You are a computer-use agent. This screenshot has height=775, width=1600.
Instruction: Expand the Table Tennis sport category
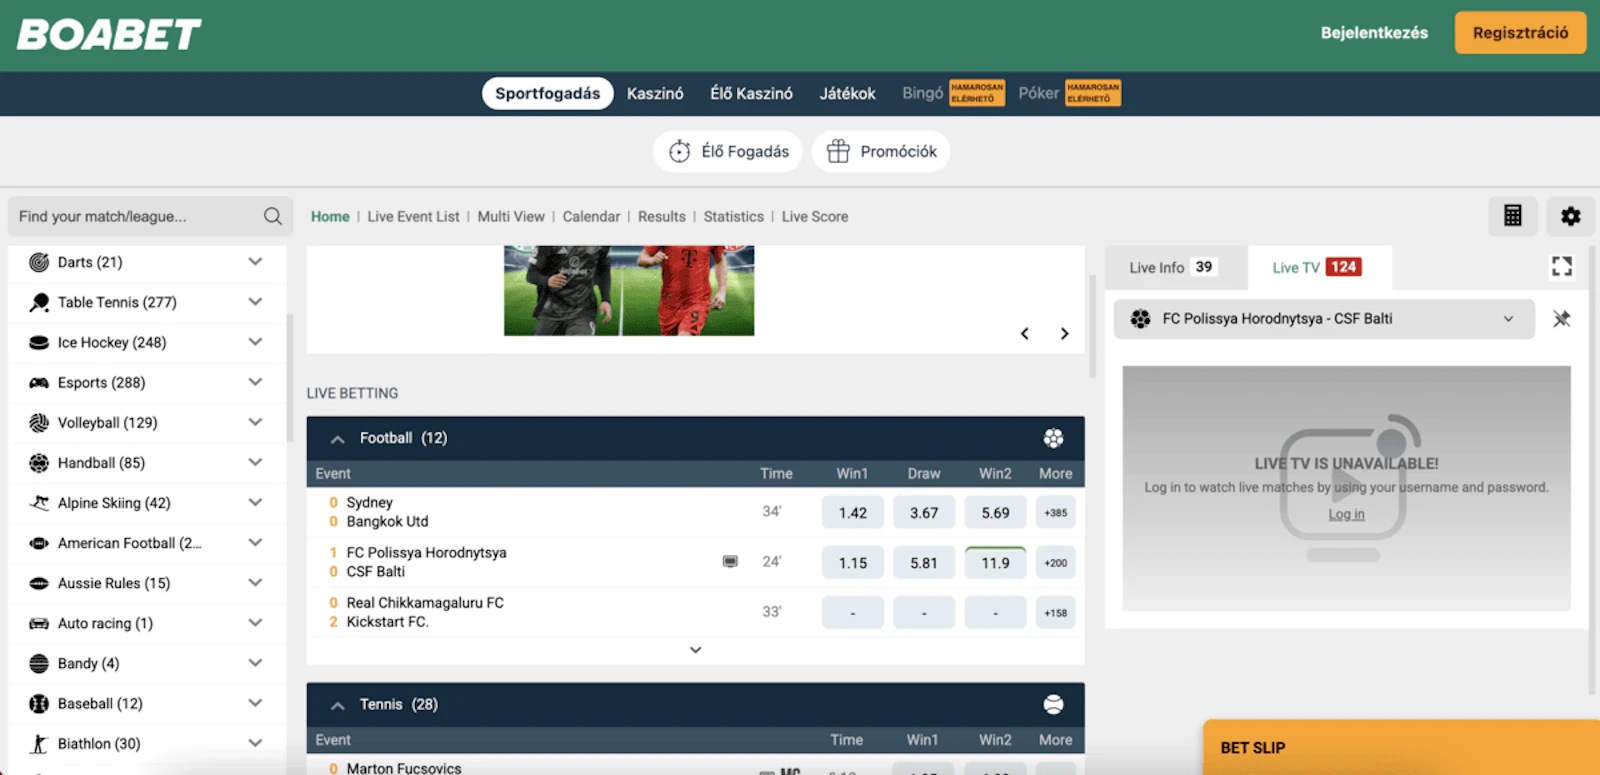pyautogui.click(x=255, y=302)
